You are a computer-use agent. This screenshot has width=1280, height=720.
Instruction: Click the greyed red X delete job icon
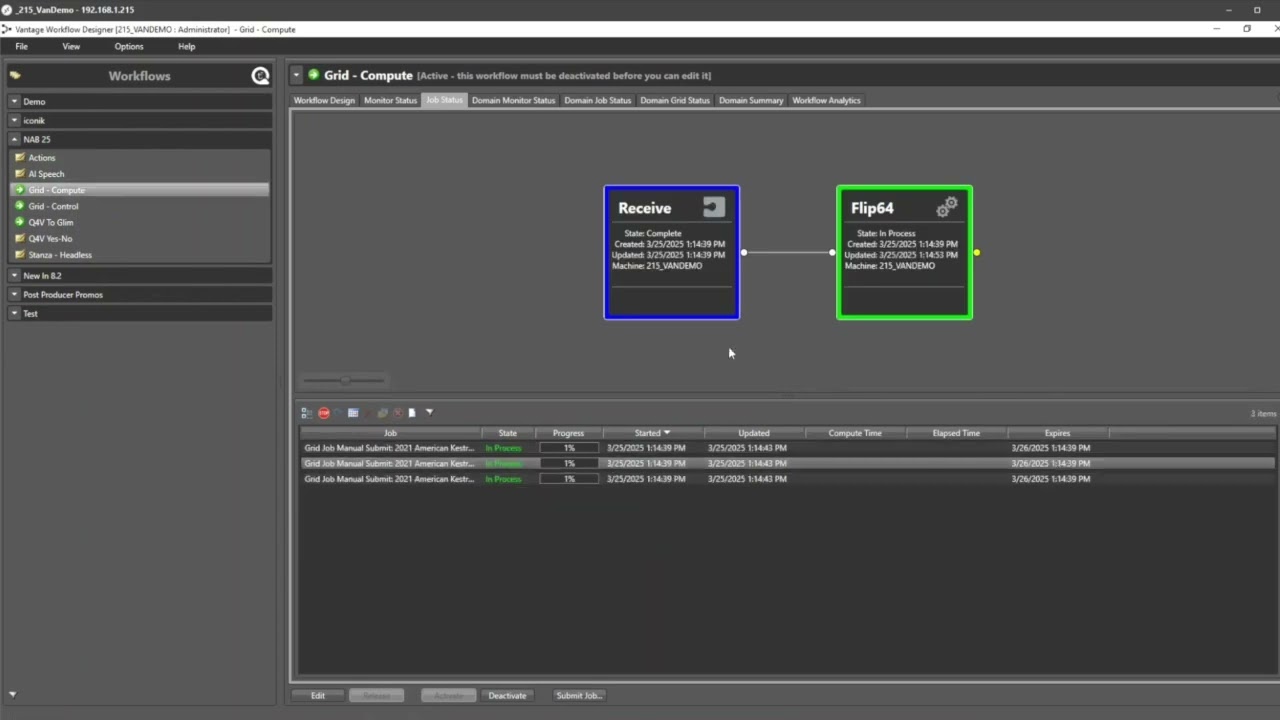398,413
